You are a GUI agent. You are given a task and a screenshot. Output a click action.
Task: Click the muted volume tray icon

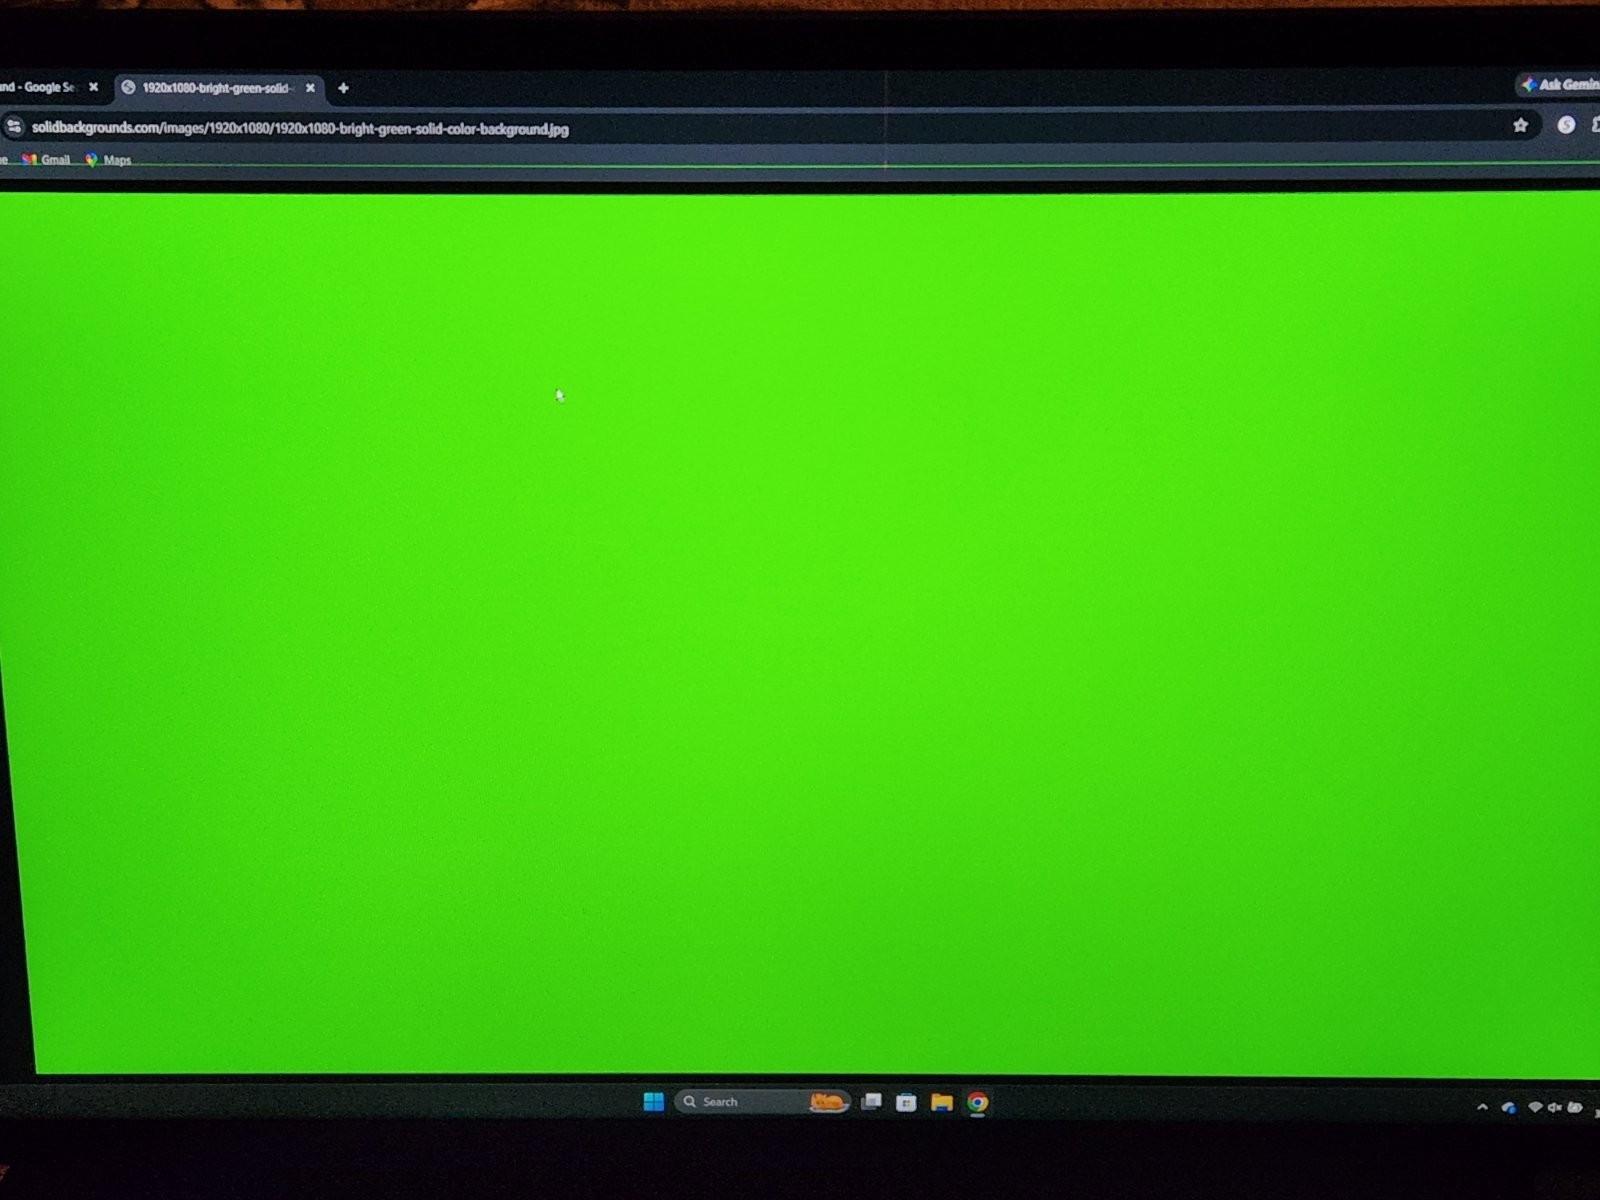1554,1107
